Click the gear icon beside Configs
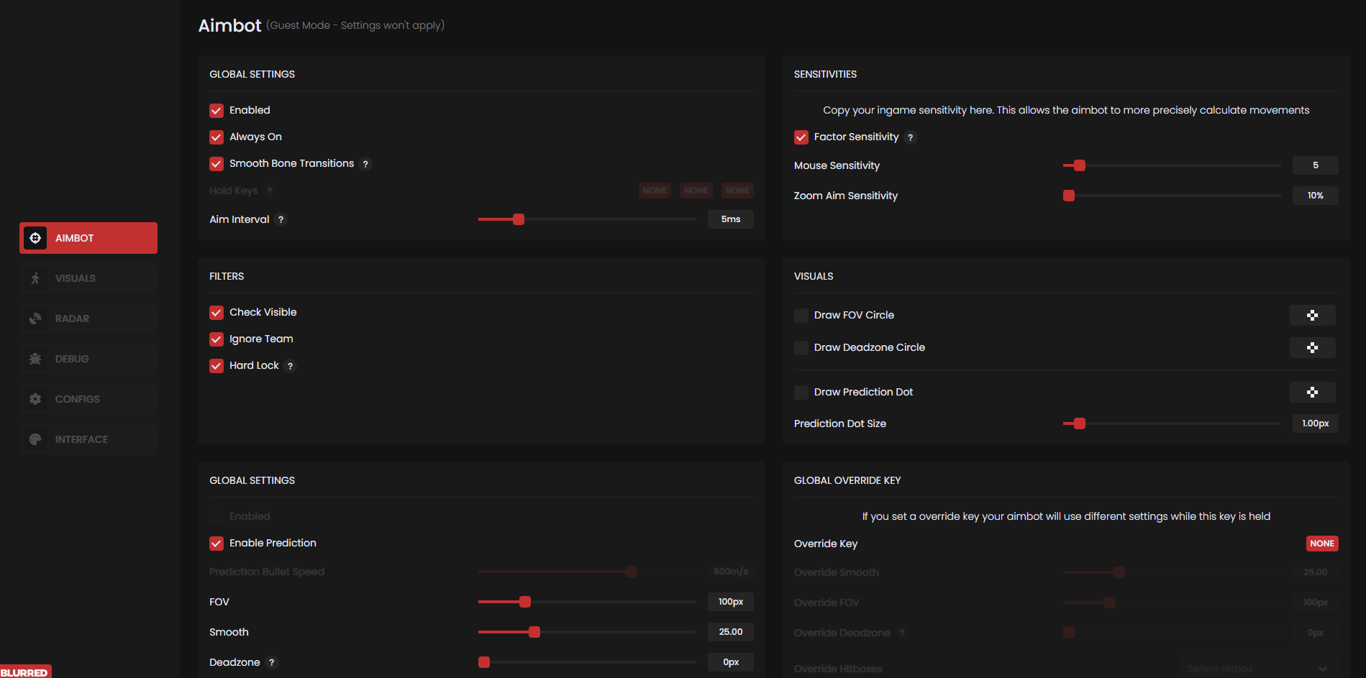This screenshot has height=678, width=1366. (35, 399)
